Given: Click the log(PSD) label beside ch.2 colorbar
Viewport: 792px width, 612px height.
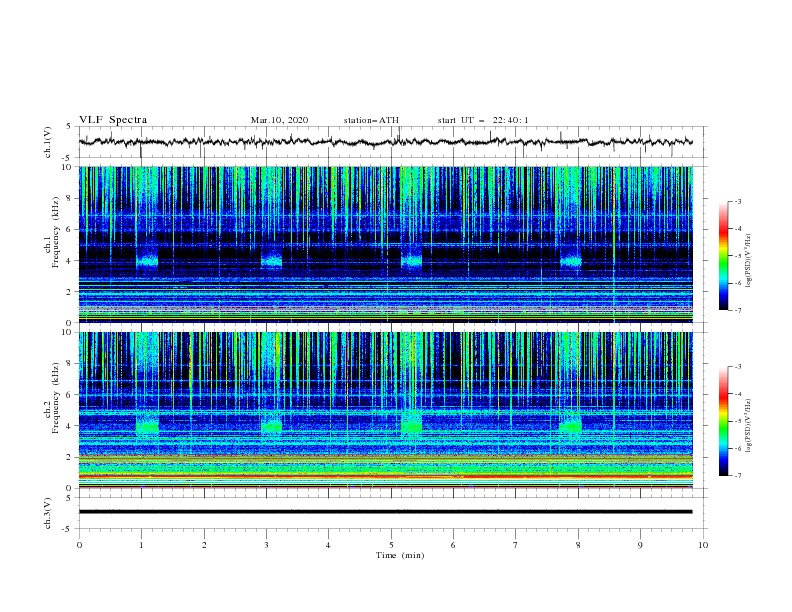Looking at the screenshot, I should [749, 425].
